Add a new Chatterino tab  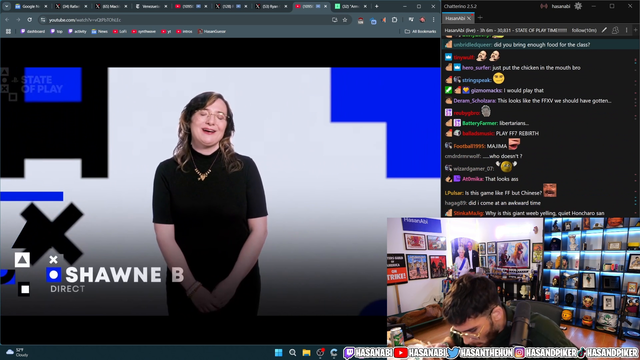pos(480,18)
